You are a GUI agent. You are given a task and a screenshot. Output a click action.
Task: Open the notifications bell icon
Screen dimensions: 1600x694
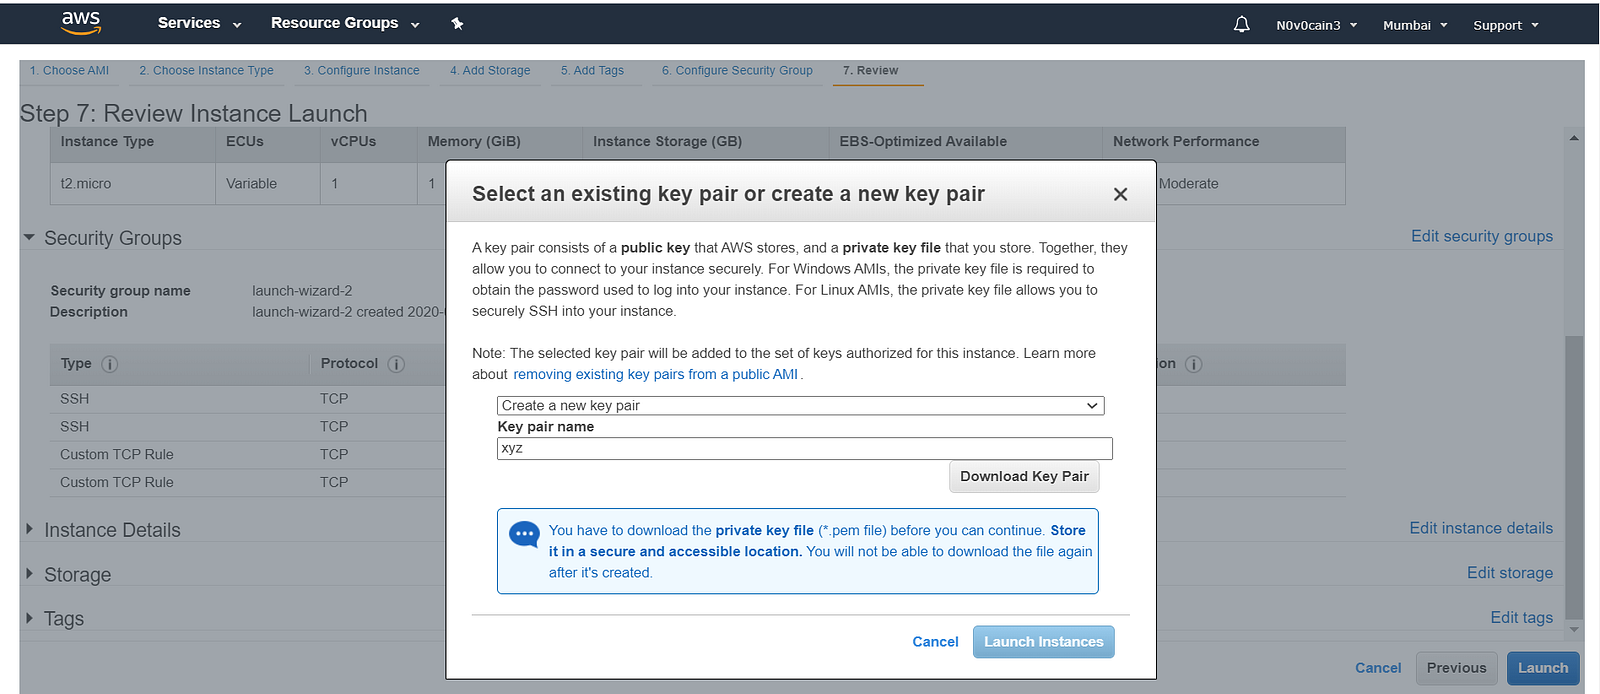[x=1241, y=24]
